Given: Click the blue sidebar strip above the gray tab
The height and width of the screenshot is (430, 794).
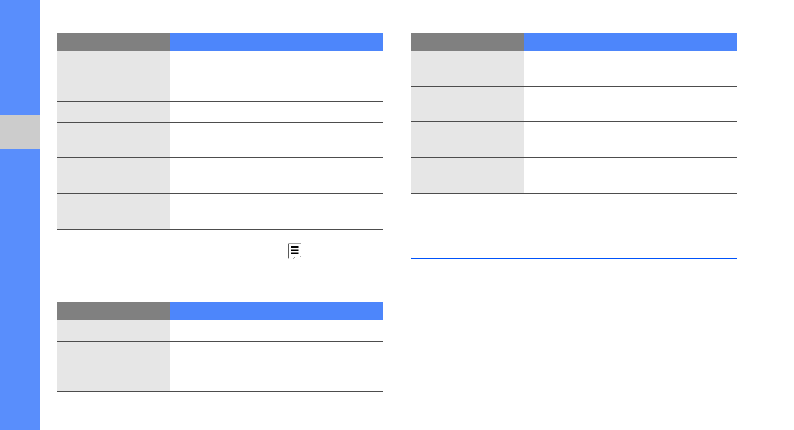Looking at the screenshot, I should (20, 57).
